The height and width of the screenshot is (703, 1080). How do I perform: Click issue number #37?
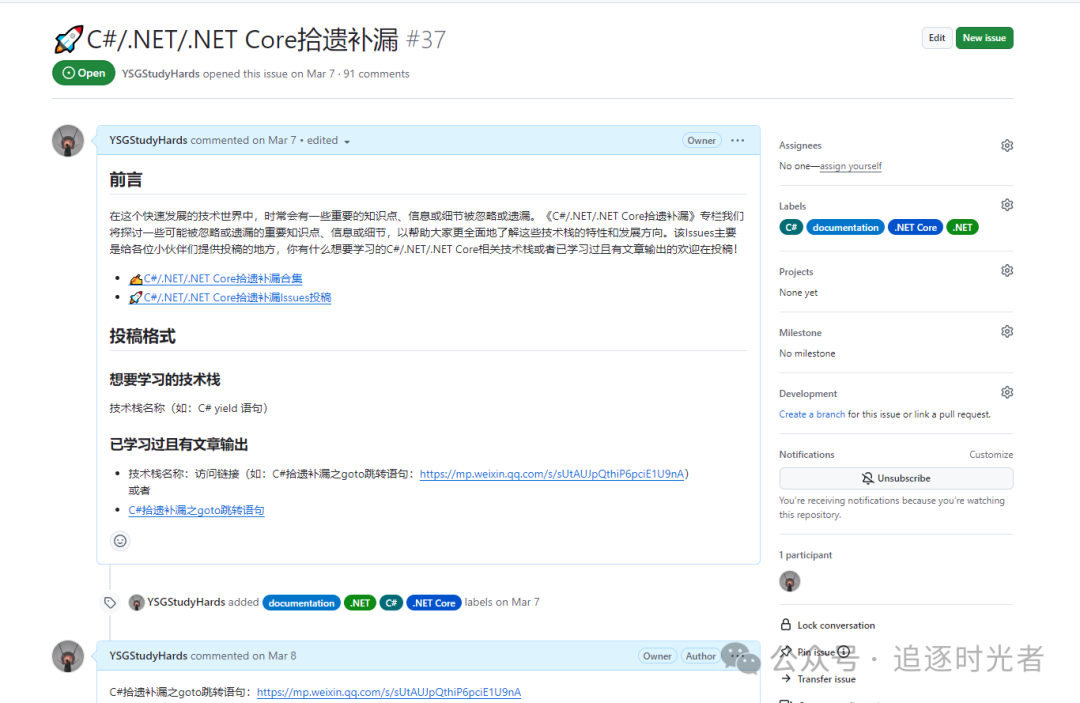point(426,39)
